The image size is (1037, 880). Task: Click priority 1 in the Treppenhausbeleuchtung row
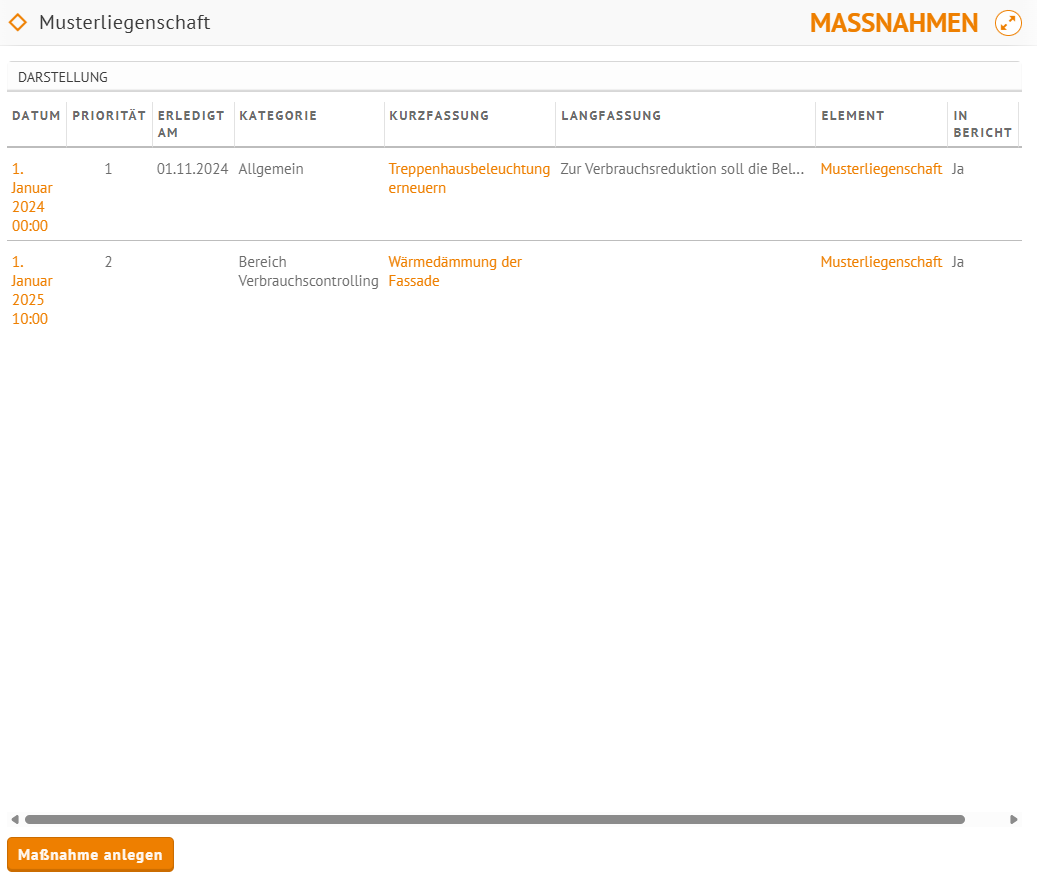108,169
